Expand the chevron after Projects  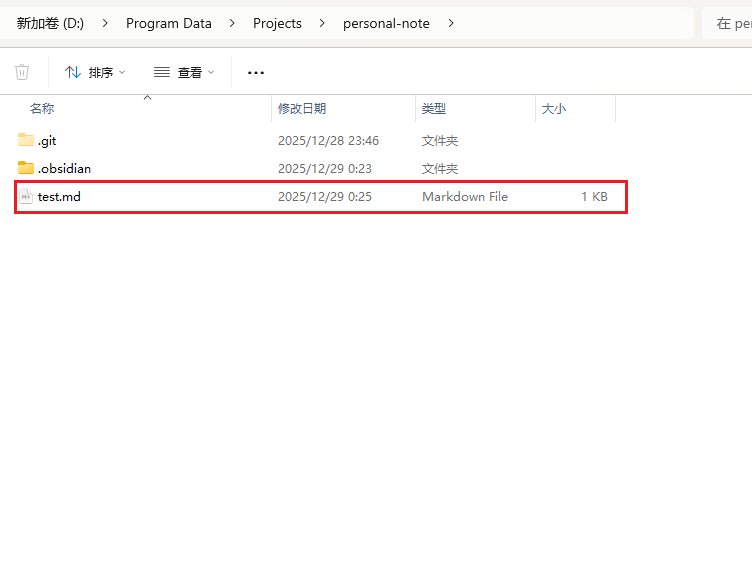[322, 23]
